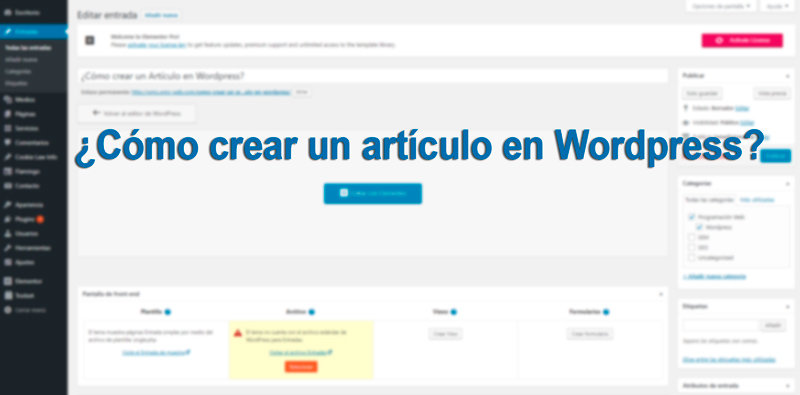800x395 pixels.
Task: Click the post title input field
Action: coord(372,76)
